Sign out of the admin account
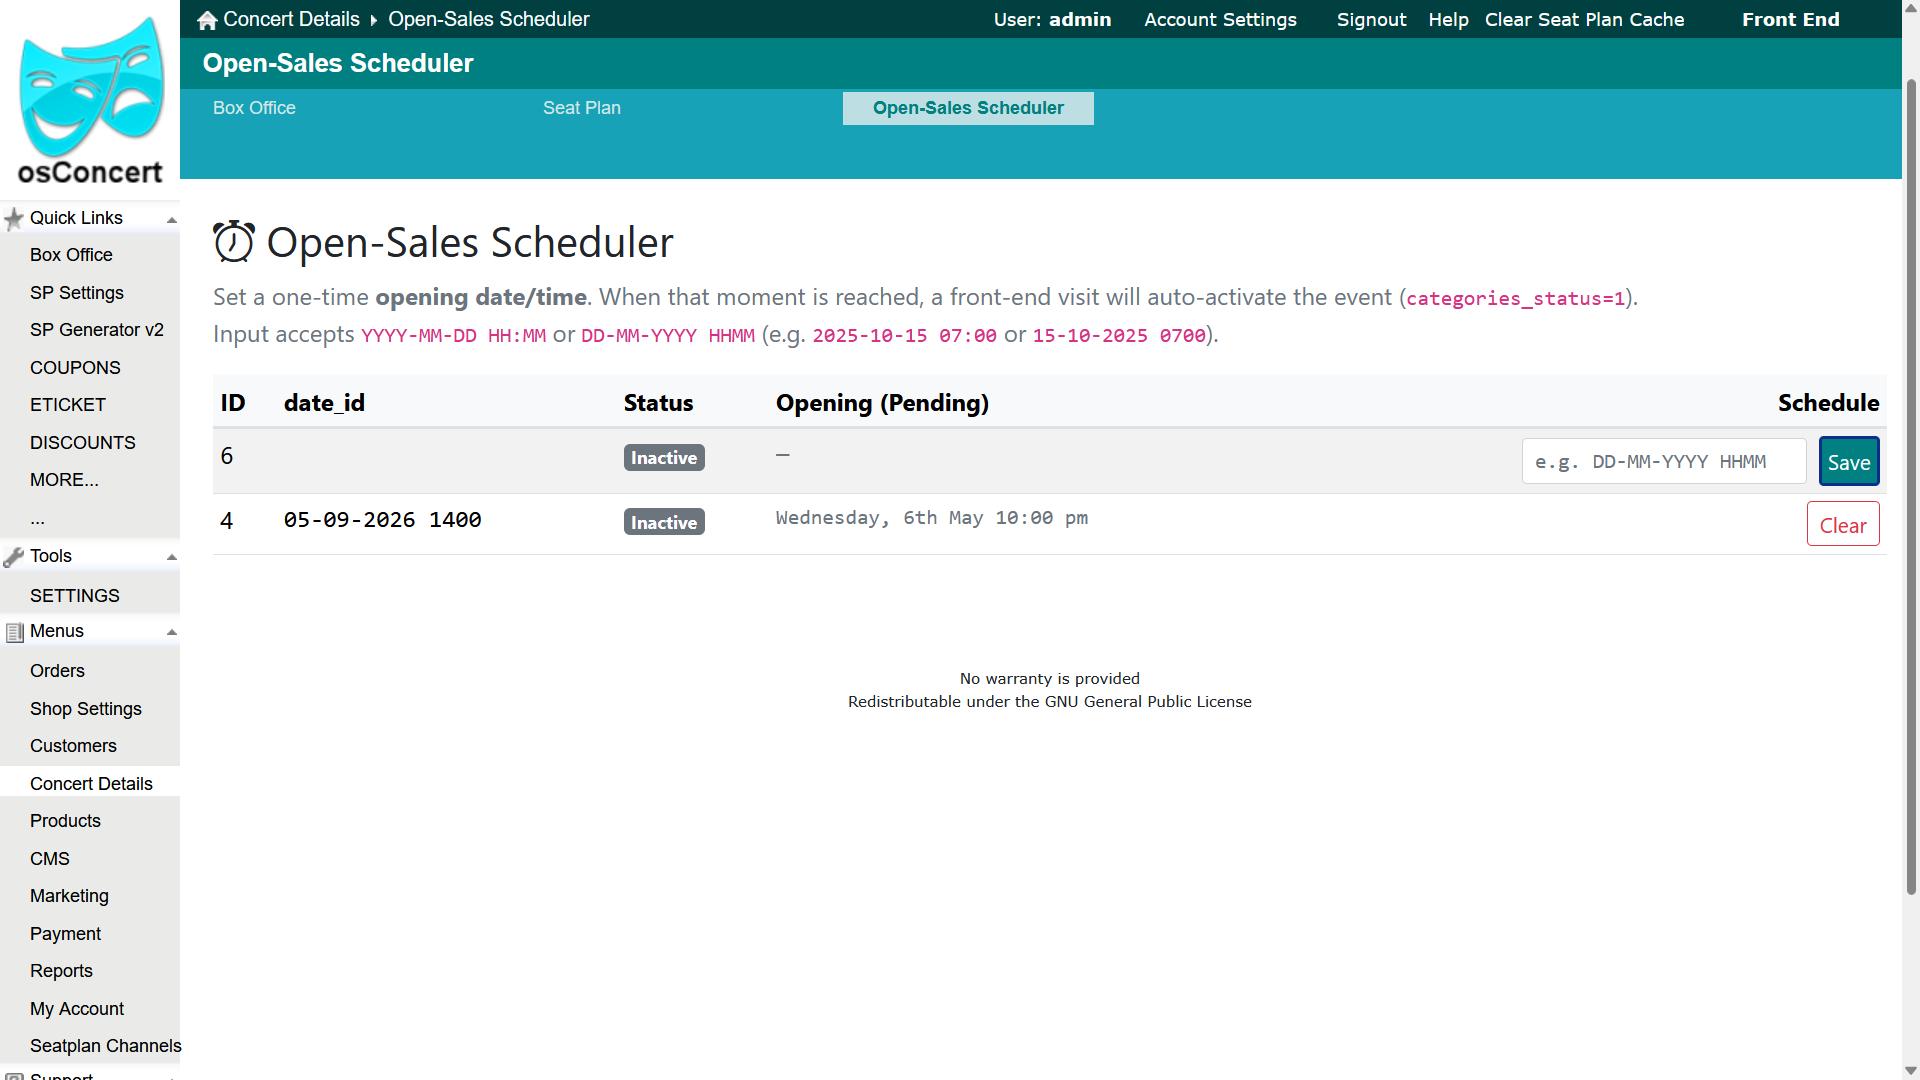The height and width of the screenshot is (1080, 1920). (1371, 19)
